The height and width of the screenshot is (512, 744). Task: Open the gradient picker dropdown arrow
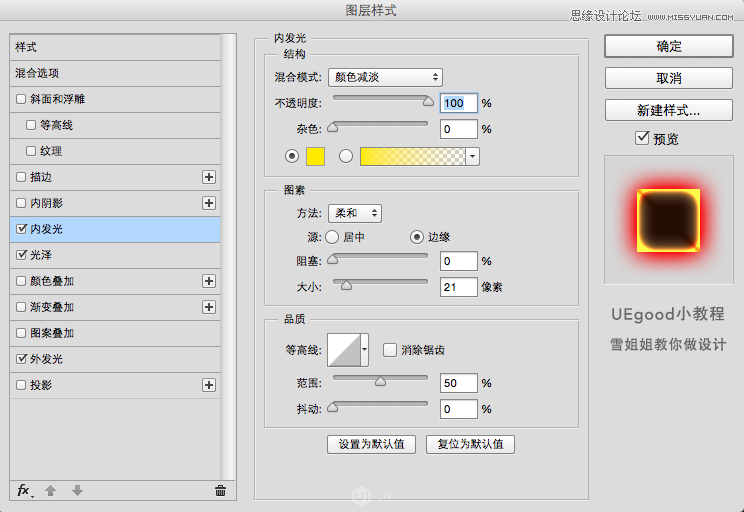473,157
